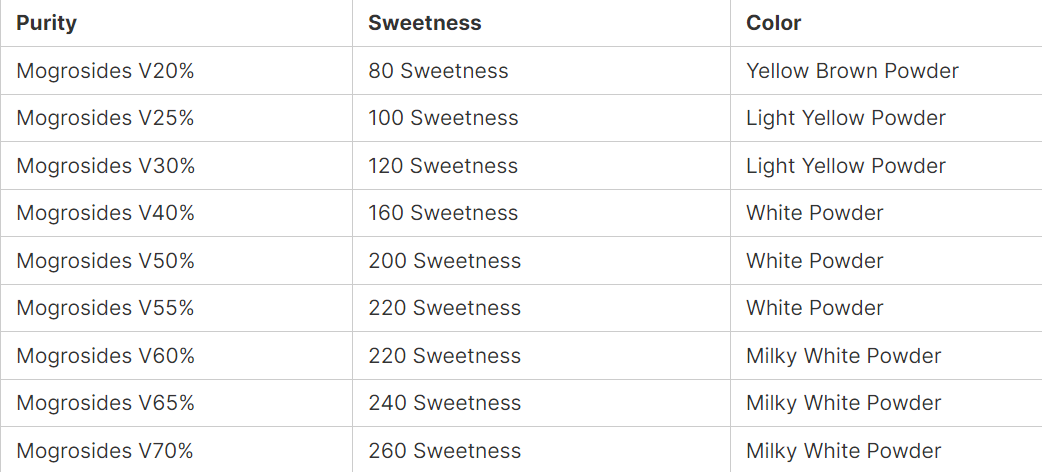
Task: Select the Mogrosides V65% cell
Action: coord(105,403)
